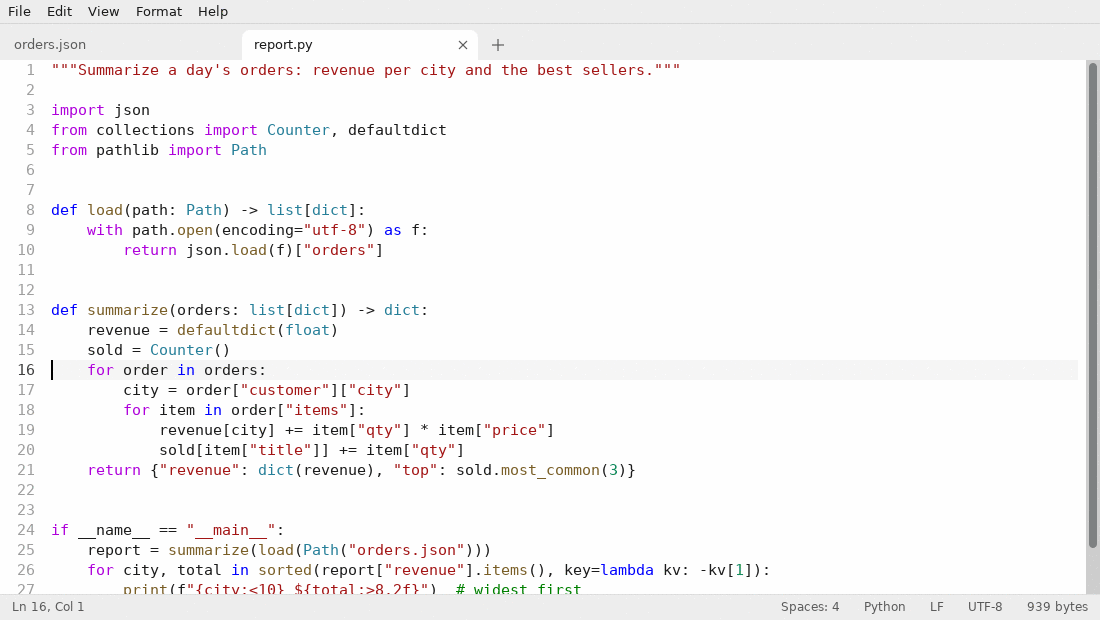Click line number 13 in the gutter

(x=26, y=310)
